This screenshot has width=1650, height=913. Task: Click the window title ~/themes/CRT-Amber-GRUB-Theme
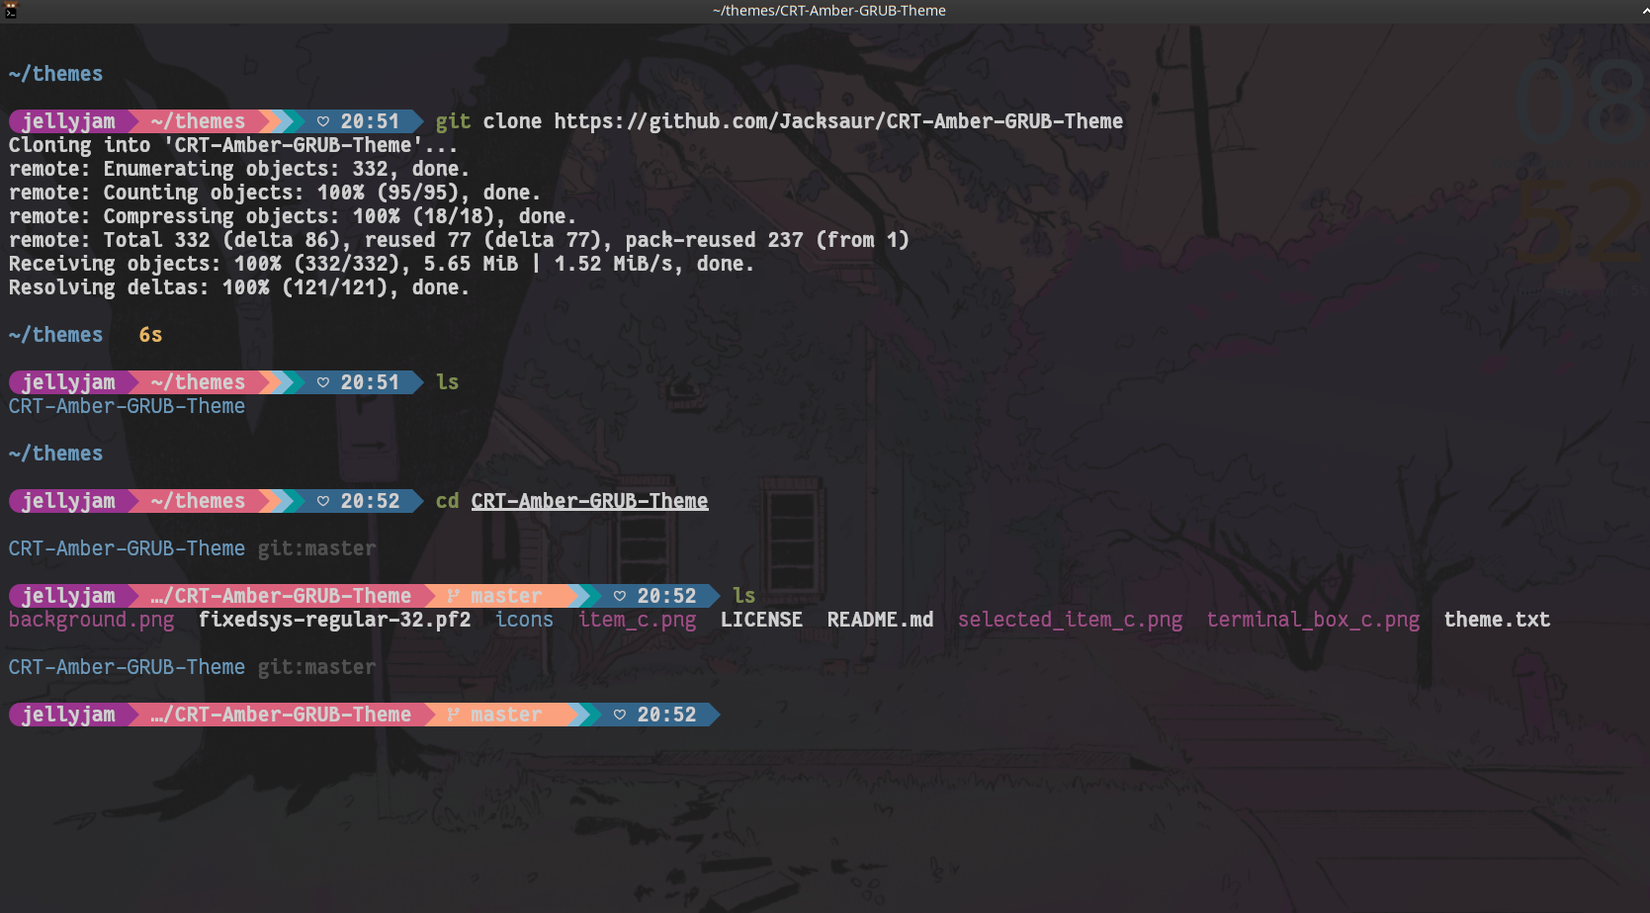pos(829,10)
